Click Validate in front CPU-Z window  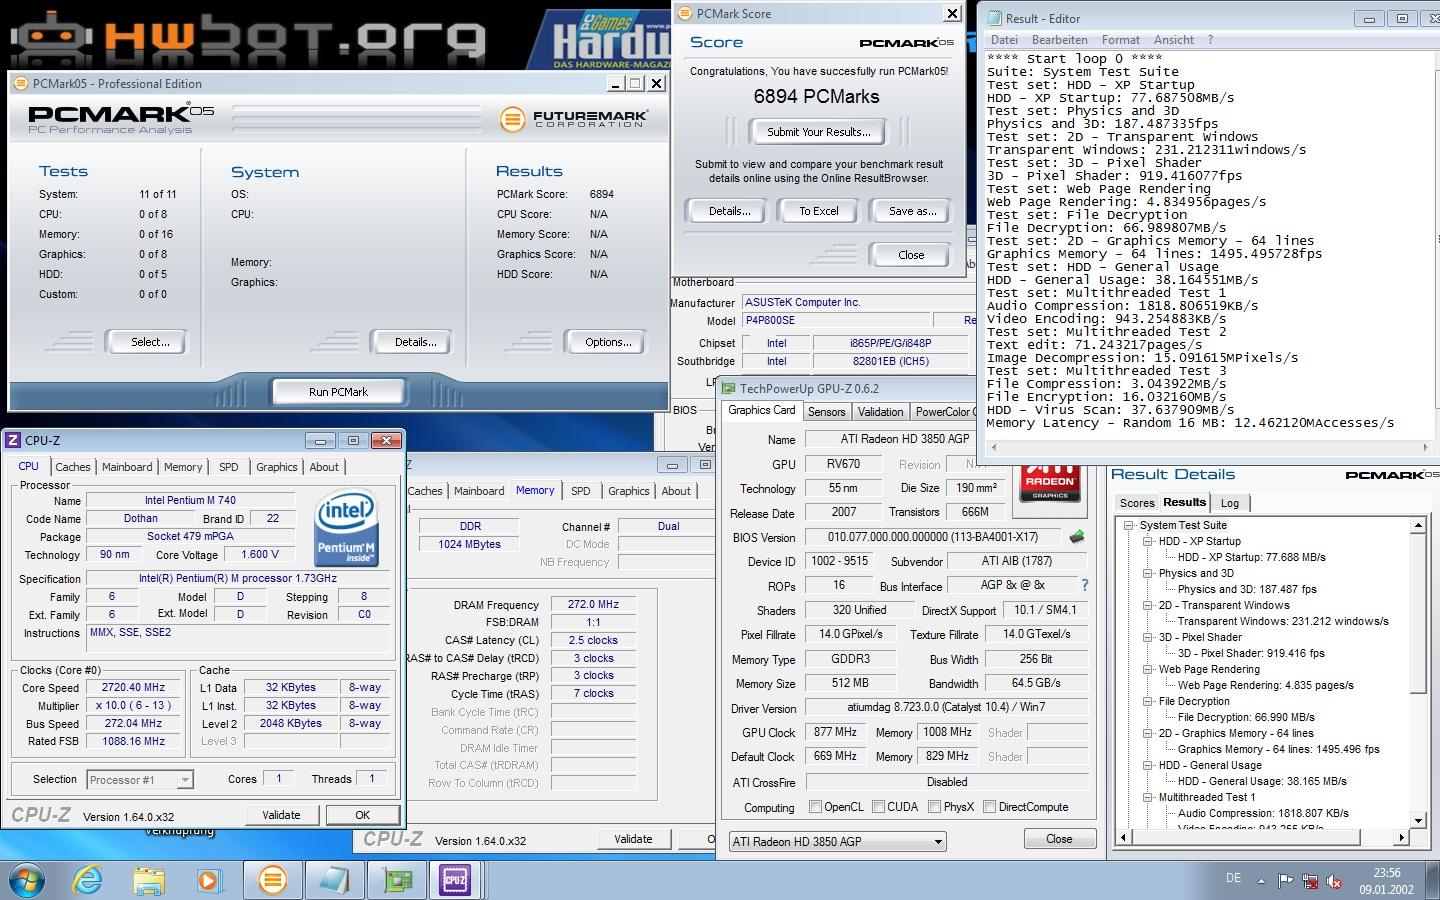pos(281,815)
